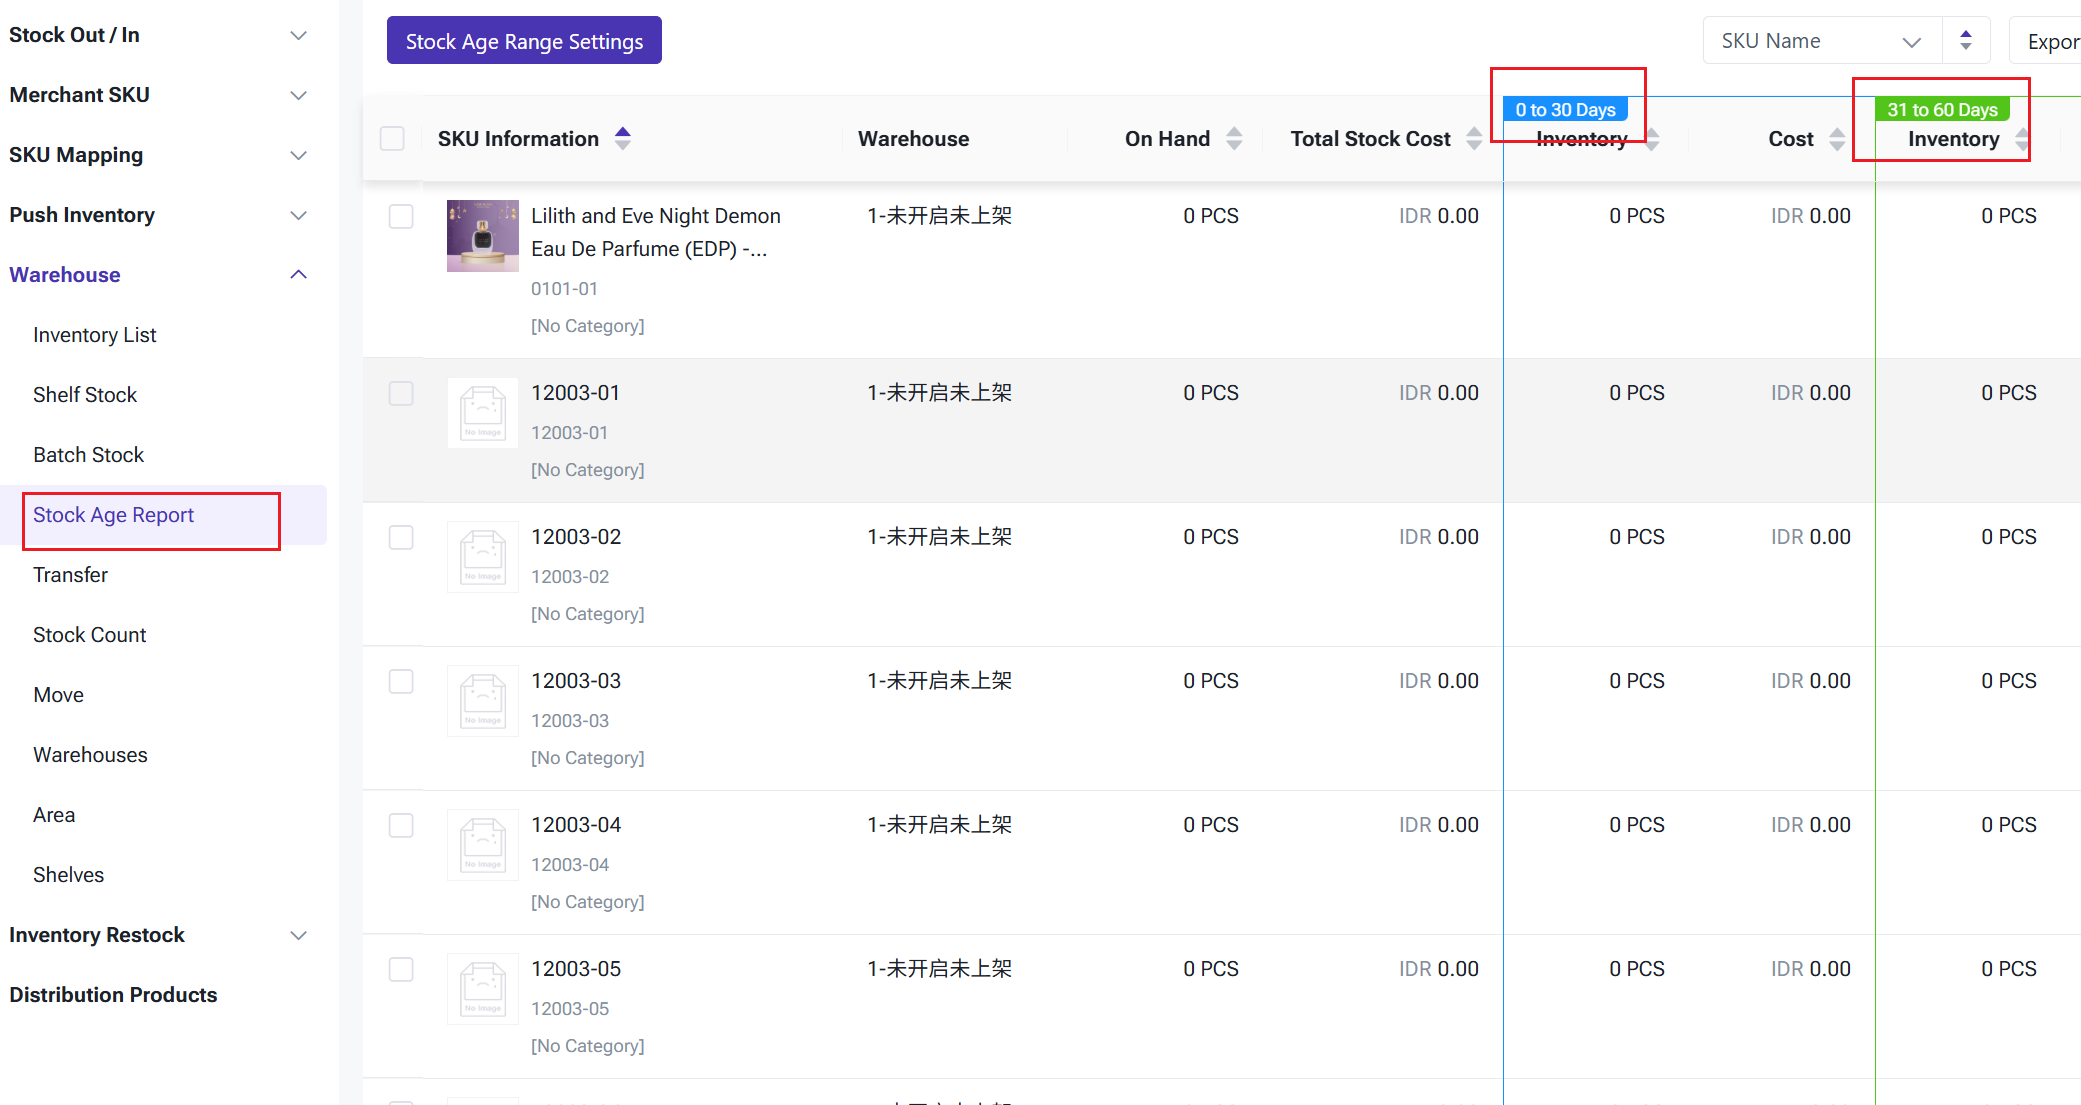Viewport: 2081px width, 1105px height.
Task: Click the Lilith and Eve perfume thumbnail
Action: coord(482,236)
